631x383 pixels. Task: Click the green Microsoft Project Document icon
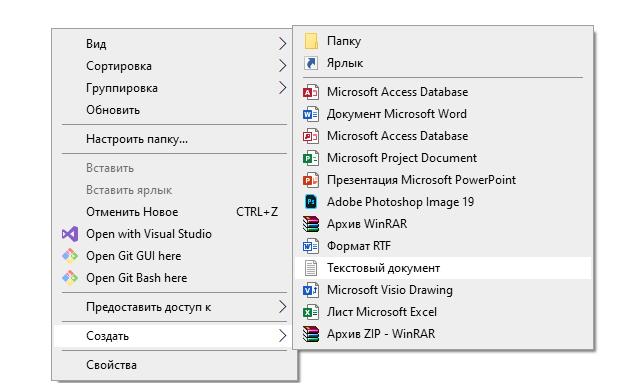click(311, 158)
